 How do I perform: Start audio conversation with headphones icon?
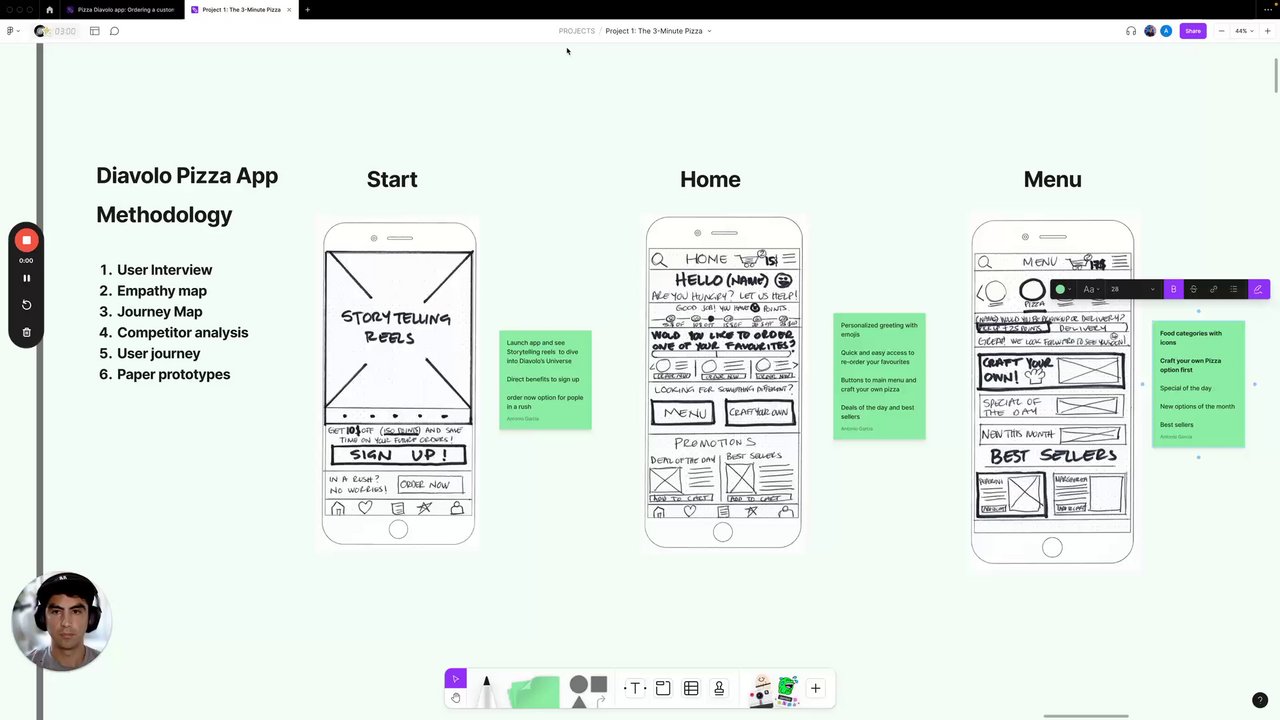(1131, 31)
